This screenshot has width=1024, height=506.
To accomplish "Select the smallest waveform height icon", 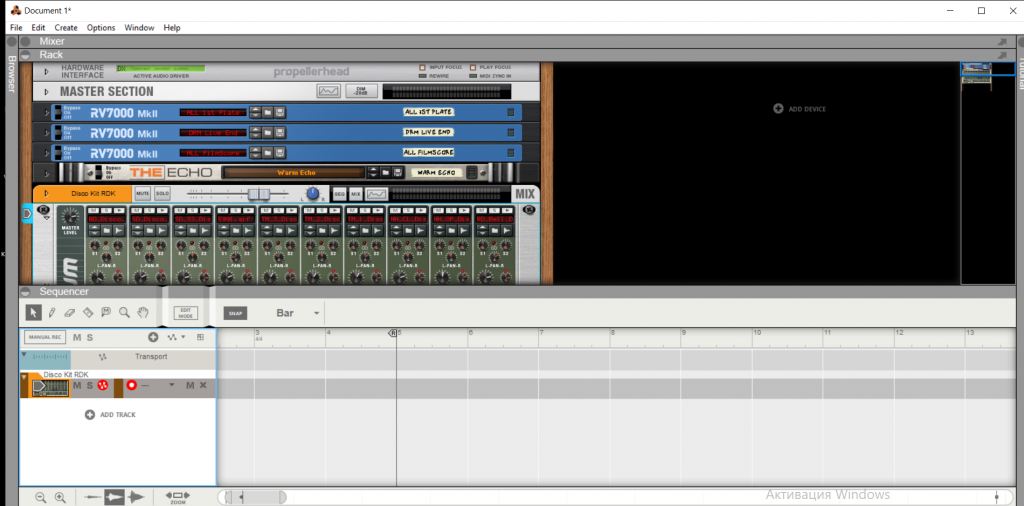I will 93,498.
